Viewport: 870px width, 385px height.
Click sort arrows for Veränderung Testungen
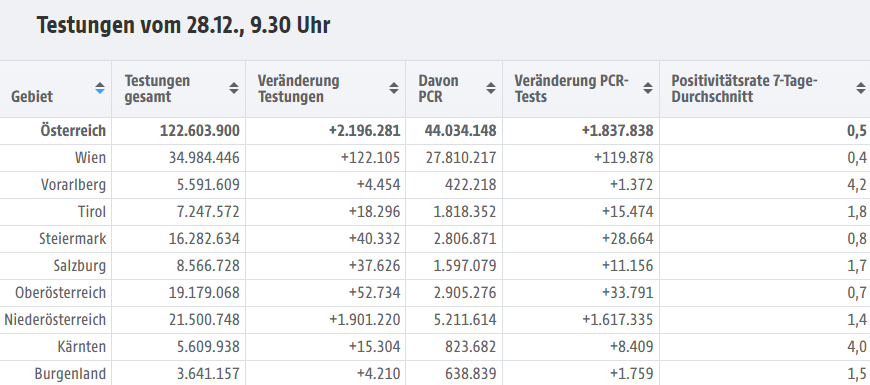(x=394, y=88)
